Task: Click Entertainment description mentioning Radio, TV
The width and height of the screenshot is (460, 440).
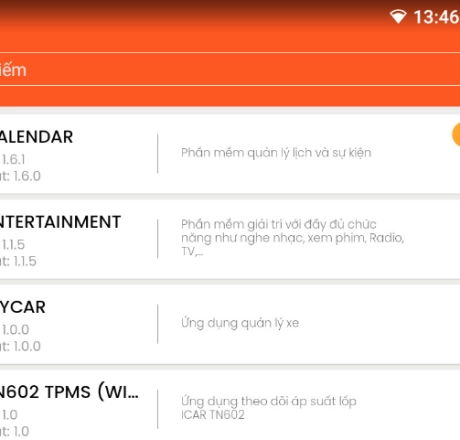Action: click(x=292, y=238)
